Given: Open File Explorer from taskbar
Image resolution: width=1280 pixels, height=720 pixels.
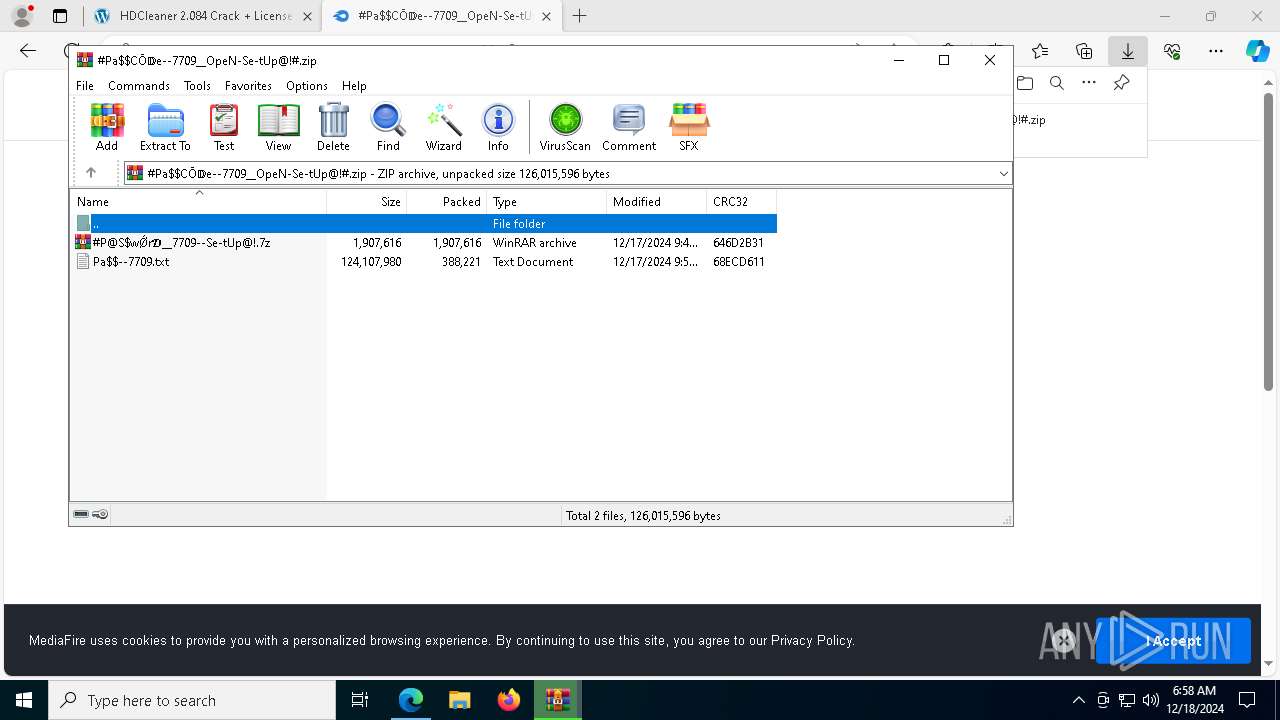Looking at the screenshot, I should pyautogui.click(x=459, y=700).
